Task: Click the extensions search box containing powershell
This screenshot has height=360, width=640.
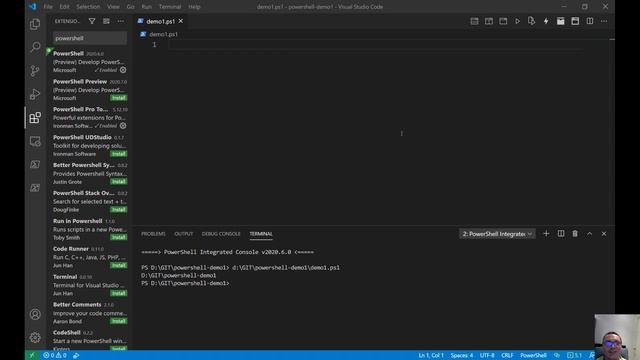Action: [90, 38]
